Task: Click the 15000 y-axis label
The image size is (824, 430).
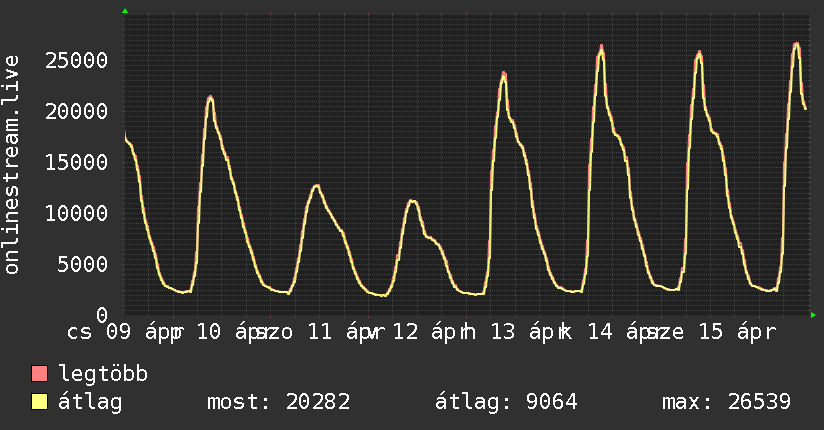Action: pos(77,162)
